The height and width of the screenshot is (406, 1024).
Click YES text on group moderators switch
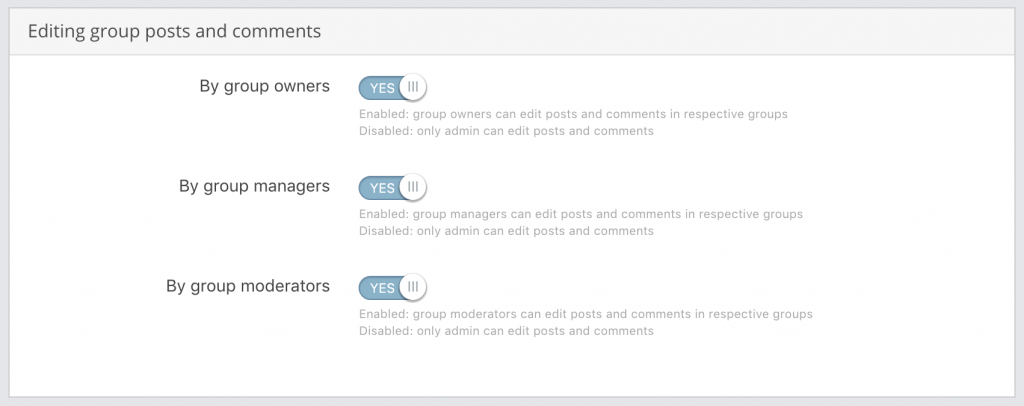(x=382, y=288)
